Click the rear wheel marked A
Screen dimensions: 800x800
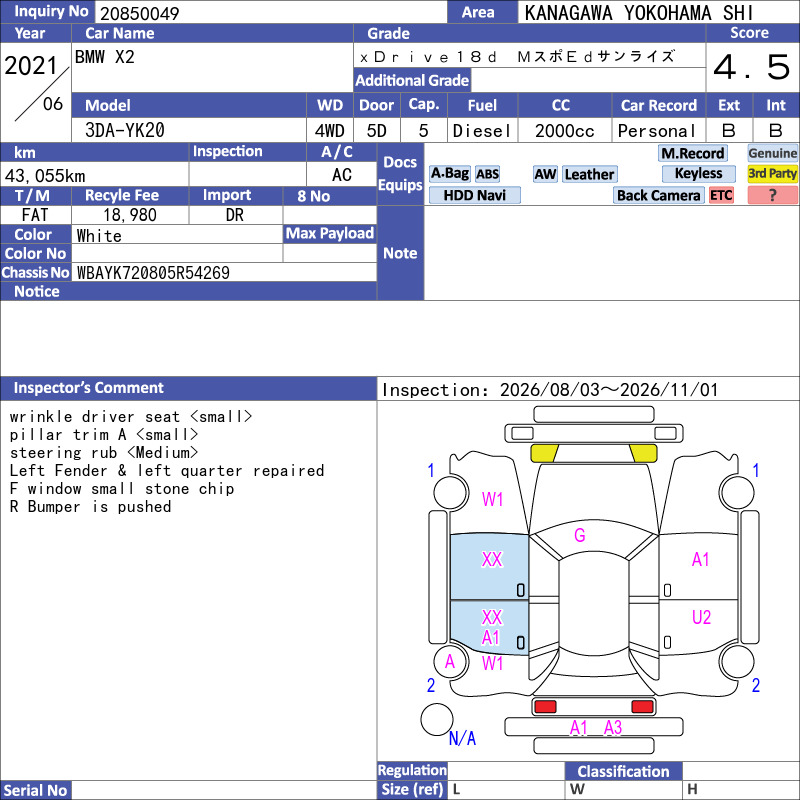point(451,661)
